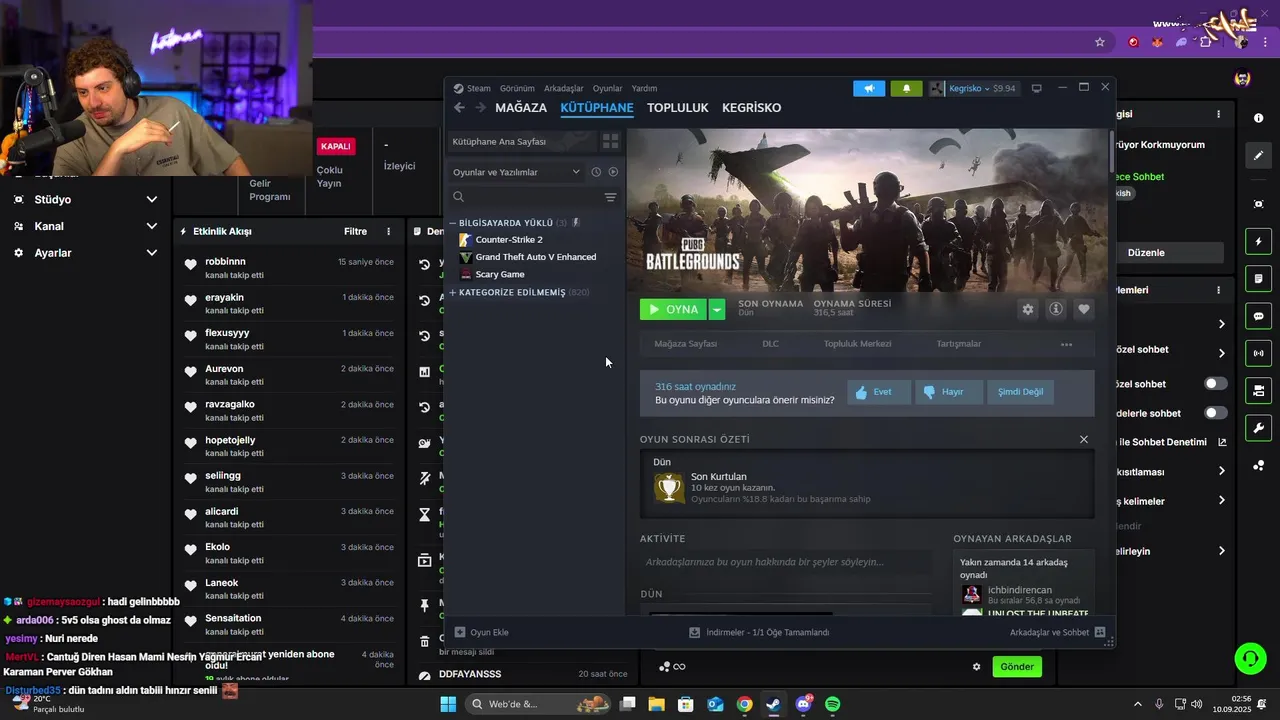Open stream info icon in Twitch sidebar
Screen dimensions: 1280x720
(1258, 118)
